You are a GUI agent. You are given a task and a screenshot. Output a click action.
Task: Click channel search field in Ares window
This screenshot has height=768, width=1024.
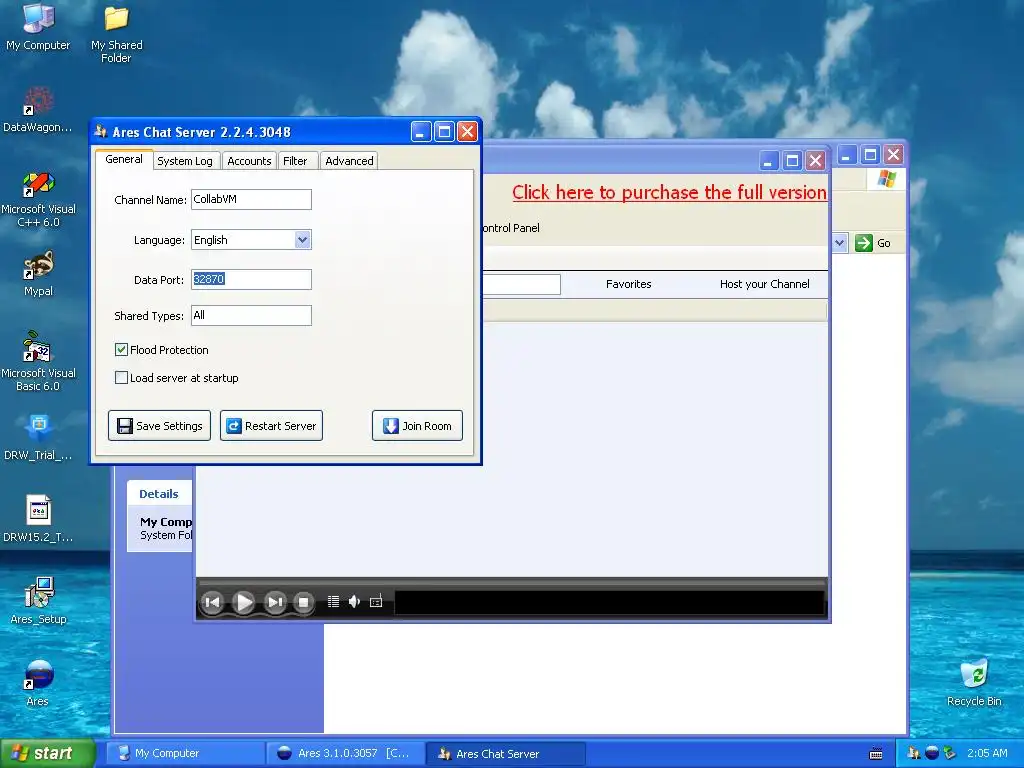521,284
